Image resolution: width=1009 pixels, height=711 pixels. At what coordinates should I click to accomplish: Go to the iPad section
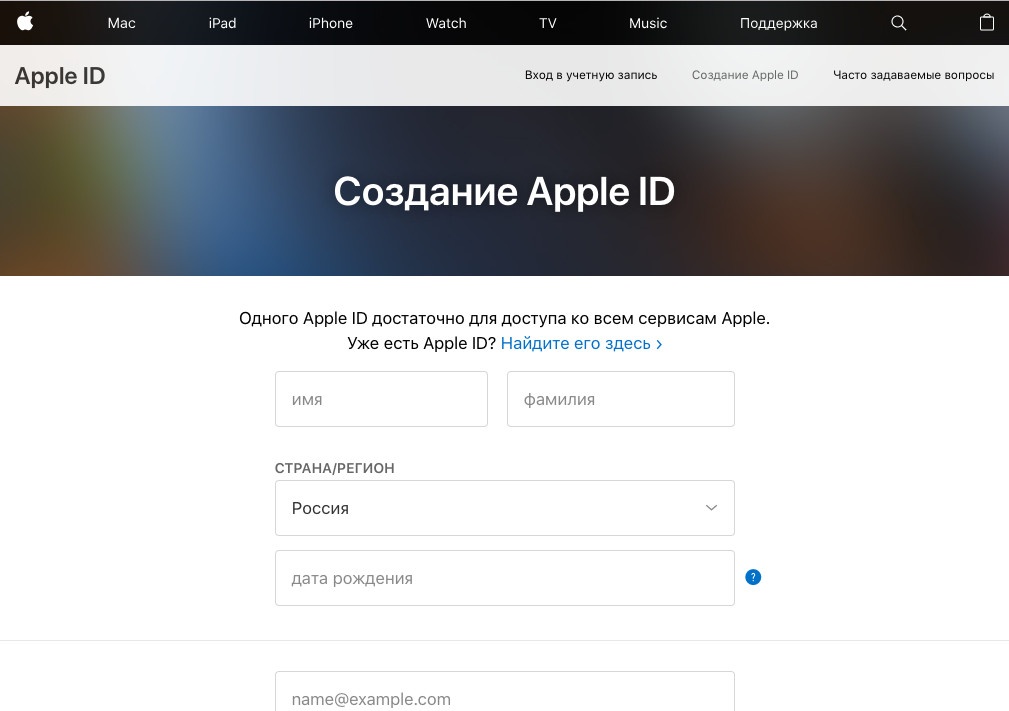coord(222,23)
